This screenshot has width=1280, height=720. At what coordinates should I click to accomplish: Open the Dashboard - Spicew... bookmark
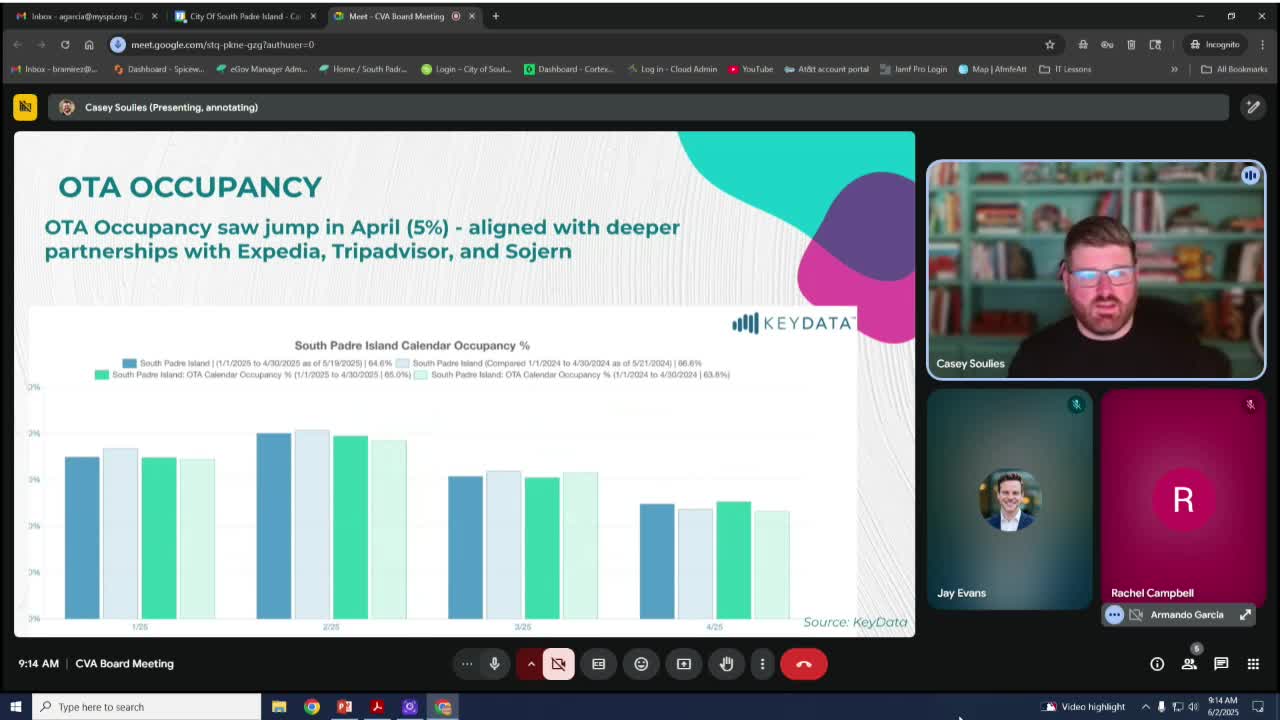click(x=159, y=69)
